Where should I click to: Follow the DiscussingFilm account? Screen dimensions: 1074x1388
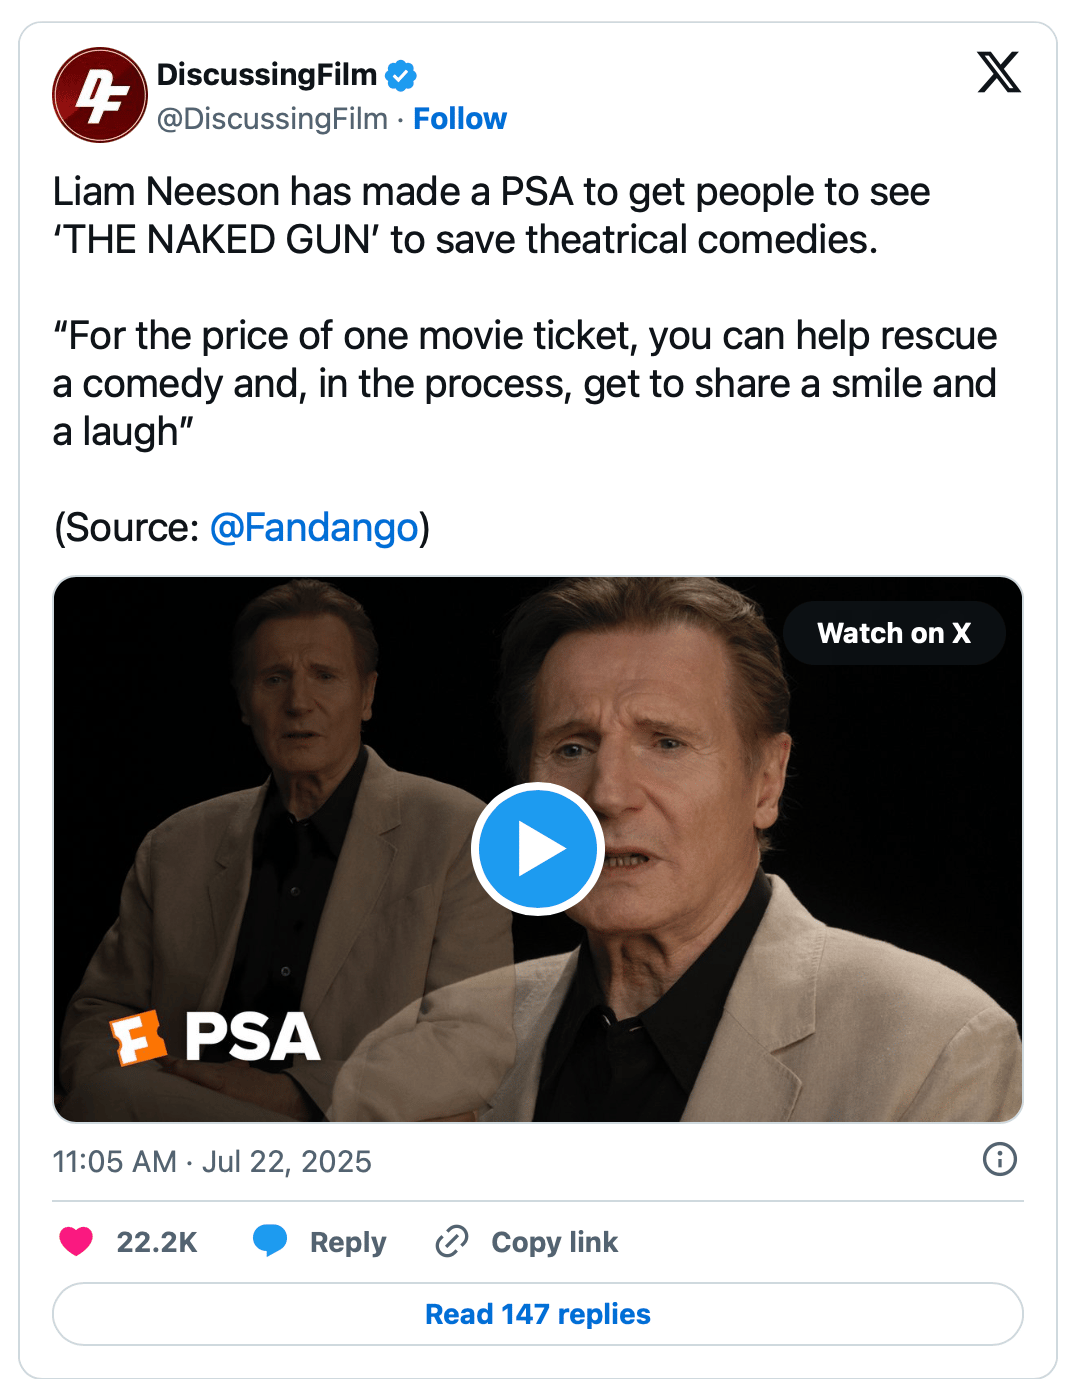pos(460,119)
